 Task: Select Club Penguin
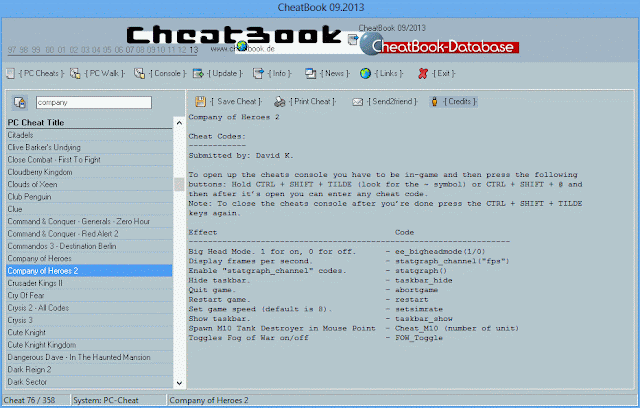pos(89,197)
